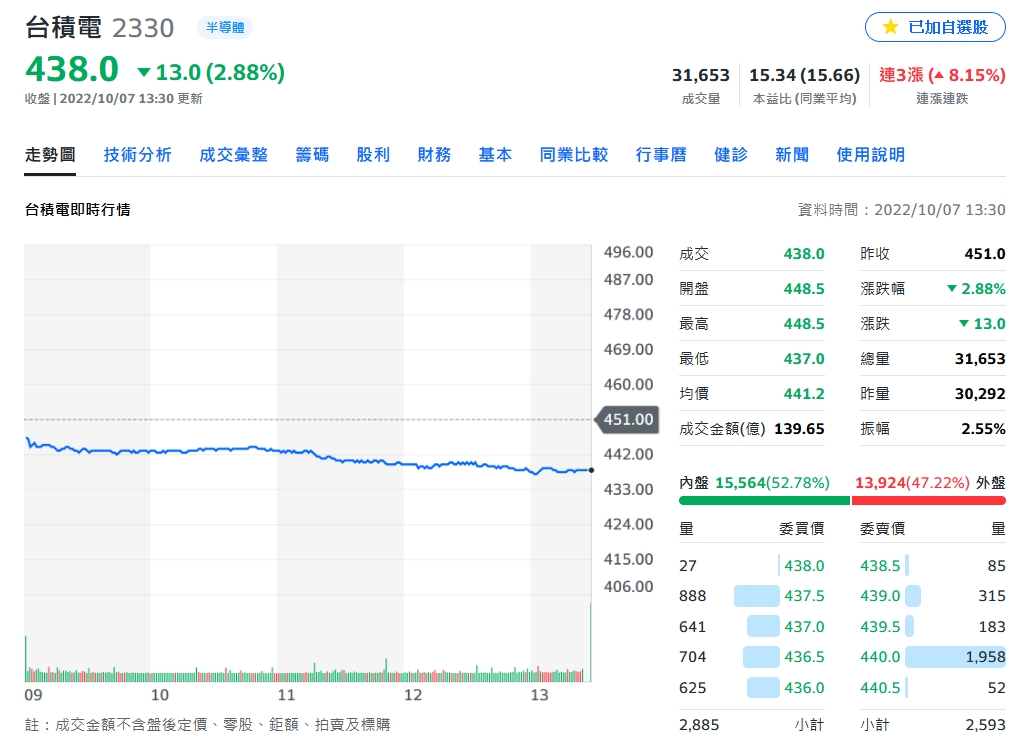Click the 440.0 ask volume bar showing 1,958
The height and width of the screenshot is (750, 1034).
pyautogui.click(x=955, y=657)
